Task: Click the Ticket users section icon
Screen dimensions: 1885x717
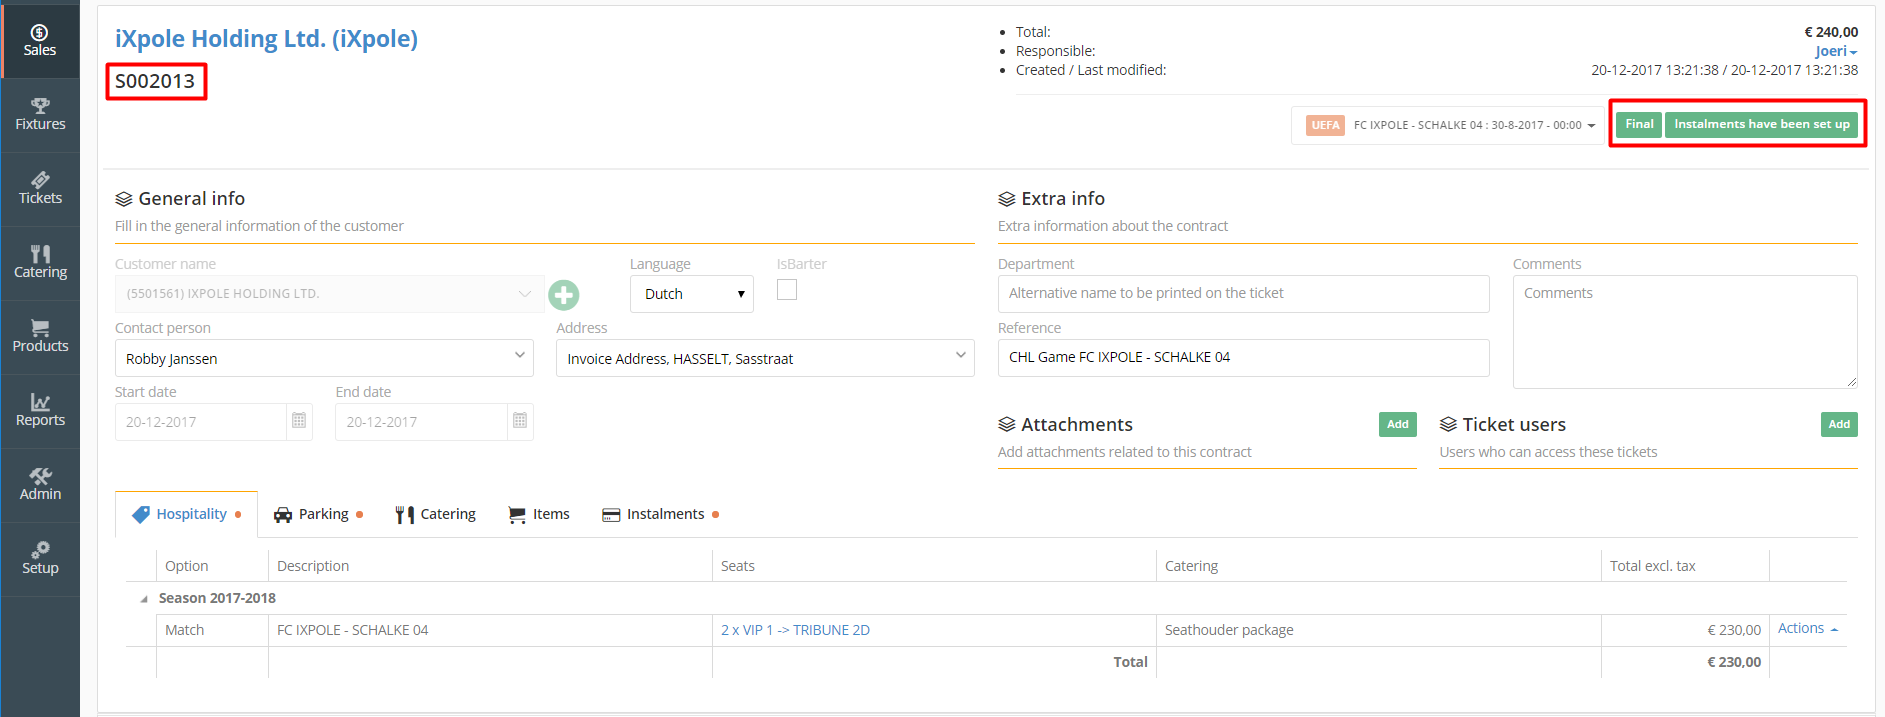Action: [x=1448, y=425]
